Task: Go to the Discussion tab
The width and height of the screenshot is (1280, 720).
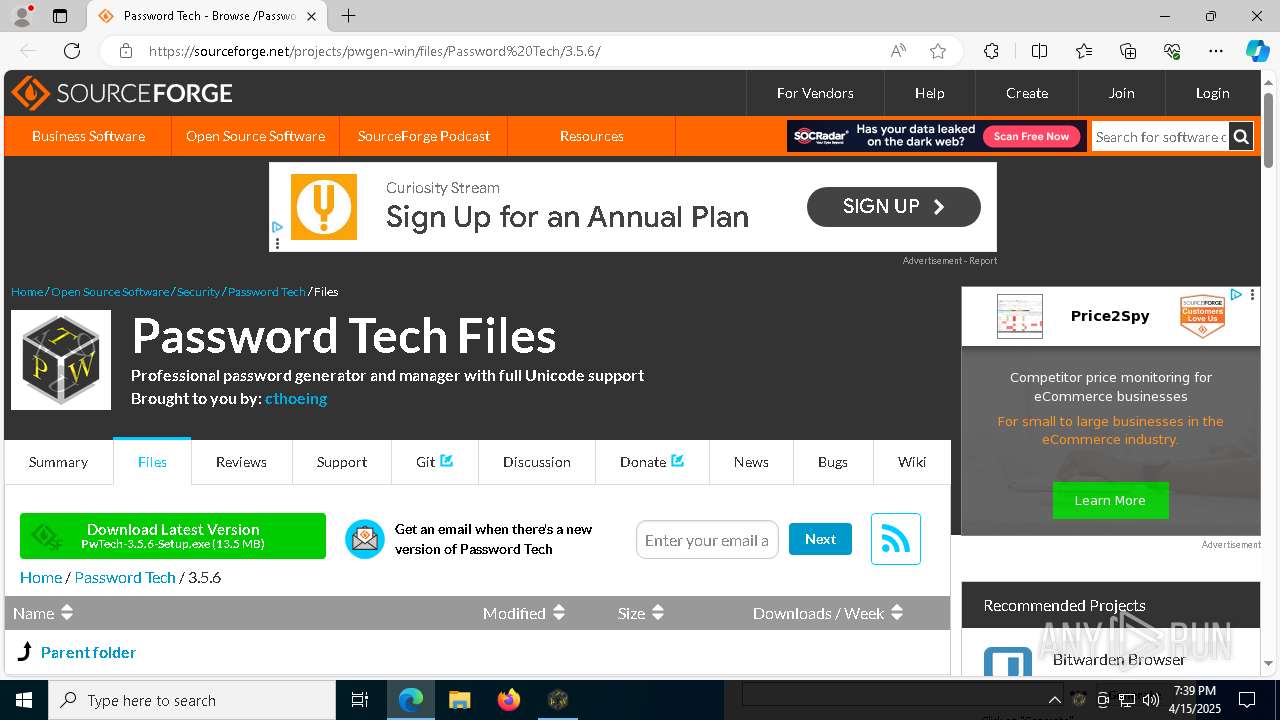Action: 537,462
